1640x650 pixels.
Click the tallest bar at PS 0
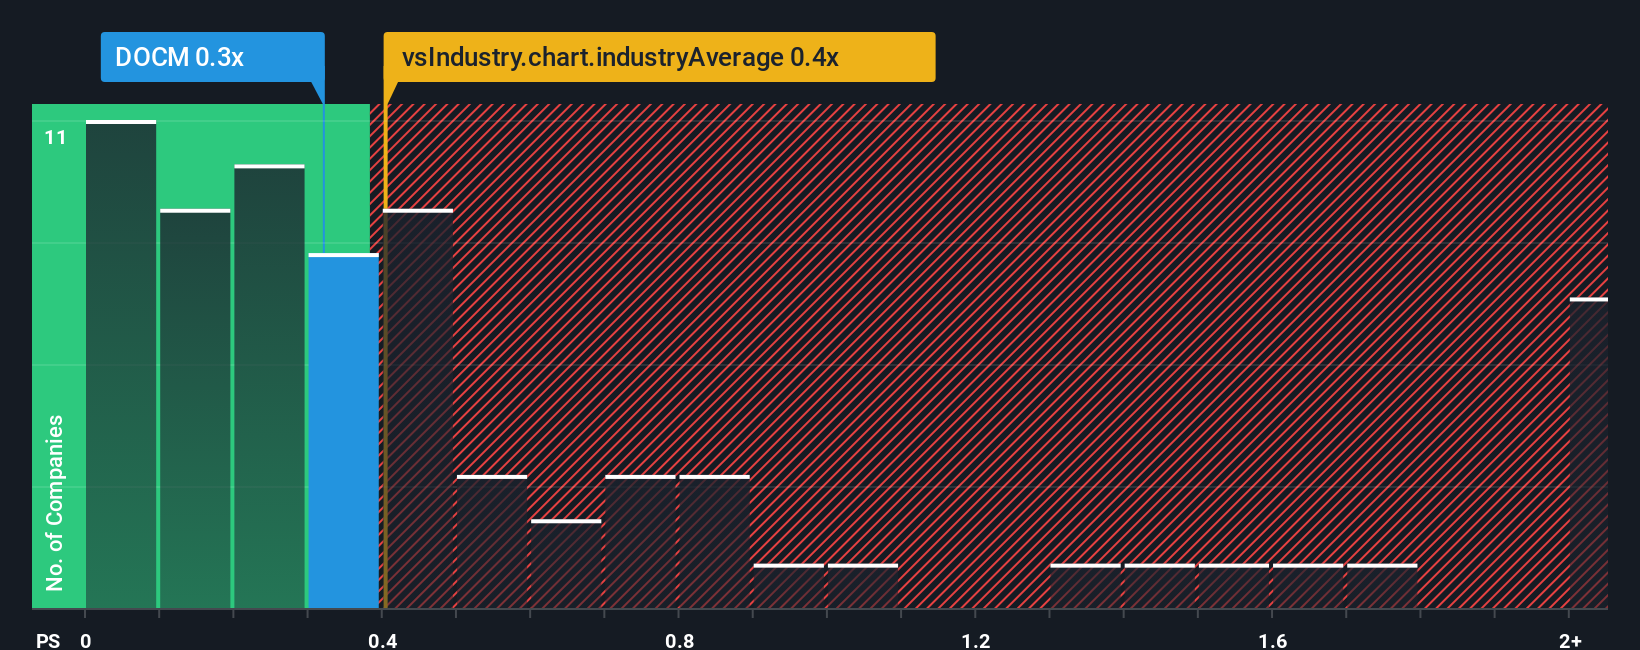[x=121, y=365]
